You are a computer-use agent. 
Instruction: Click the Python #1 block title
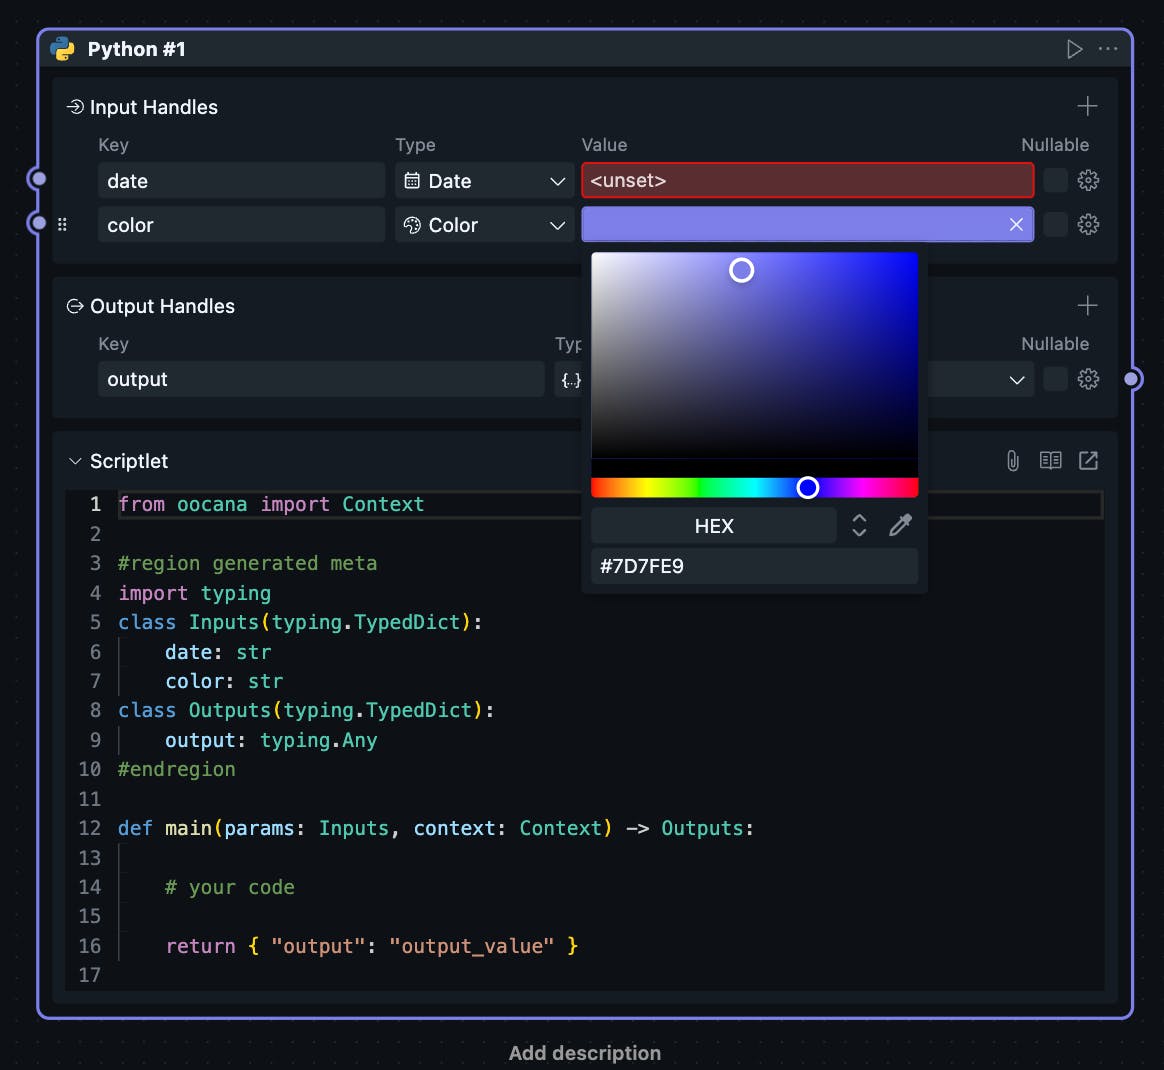point(137,49)
